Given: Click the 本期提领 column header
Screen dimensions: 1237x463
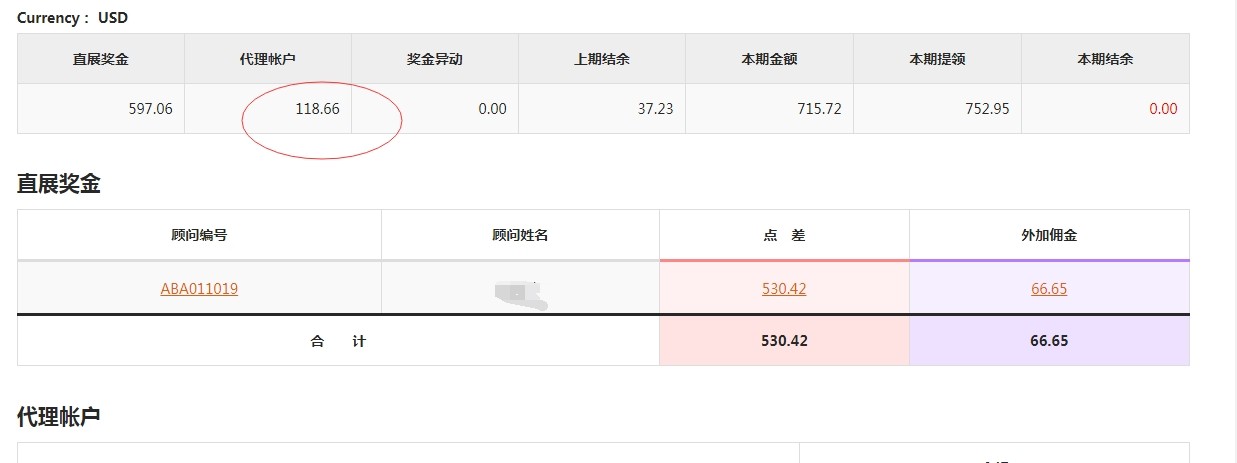Looking at the screenshot, I should click(x=937, y=59).
